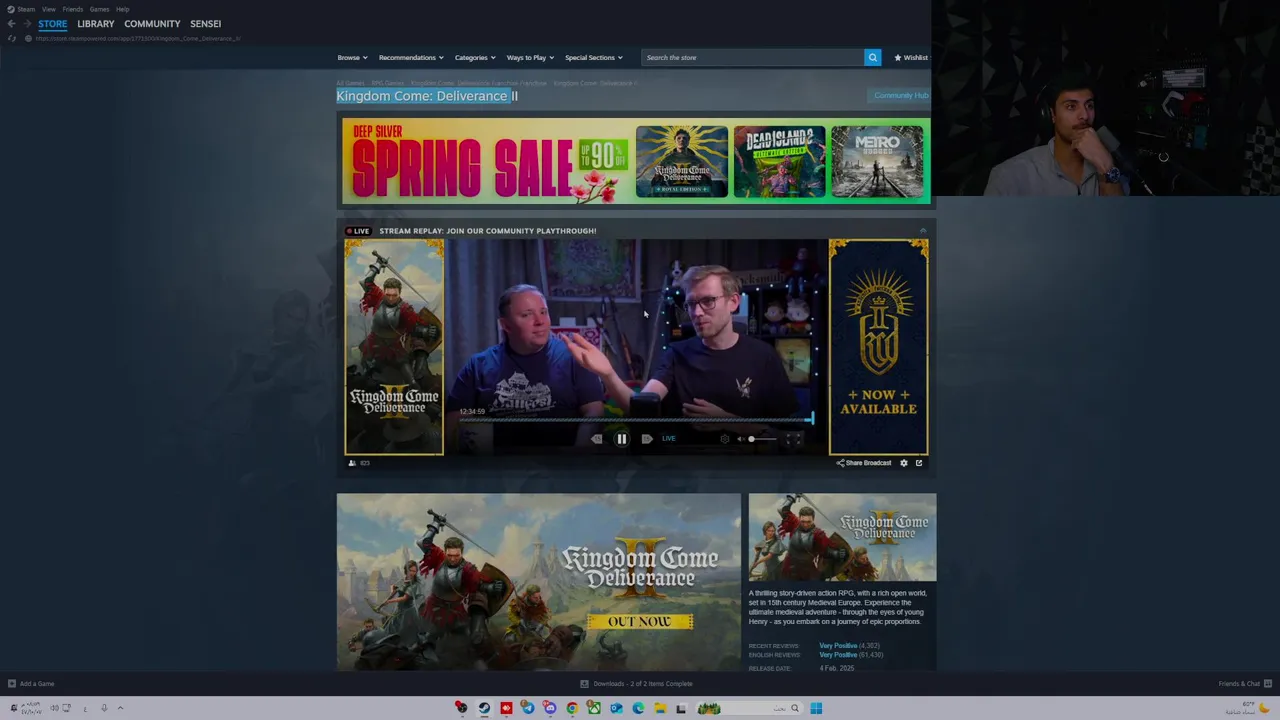Click the RPG Games breadcrumb link
1280x720 pixels.
(388, 83)
